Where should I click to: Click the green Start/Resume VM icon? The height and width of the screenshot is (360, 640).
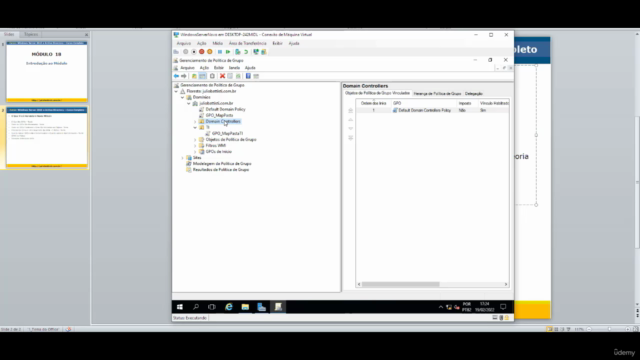click(x=228, y=52)
